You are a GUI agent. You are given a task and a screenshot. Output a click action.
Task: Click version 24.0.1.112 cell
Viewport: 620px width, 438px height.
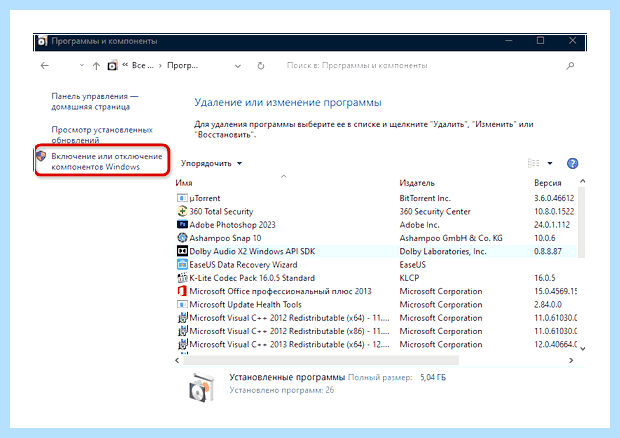pos(552,225)
